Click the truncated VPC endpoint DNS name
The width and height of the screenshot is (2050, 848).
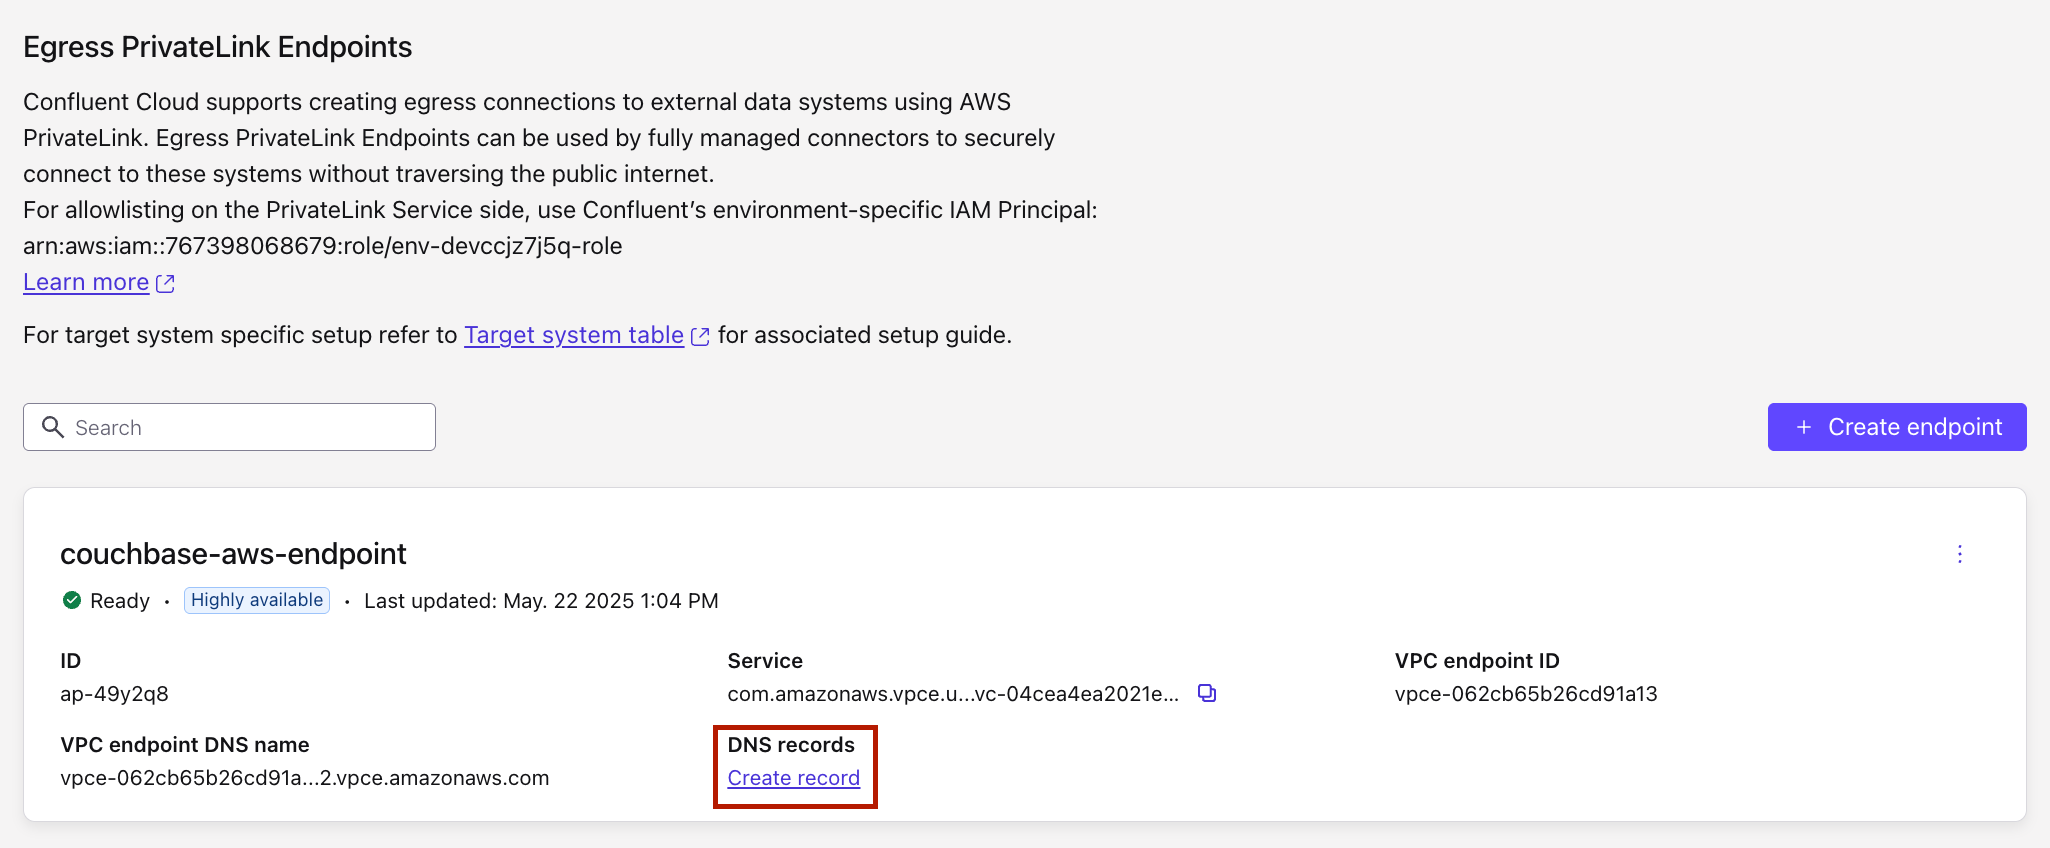point(304,778)
